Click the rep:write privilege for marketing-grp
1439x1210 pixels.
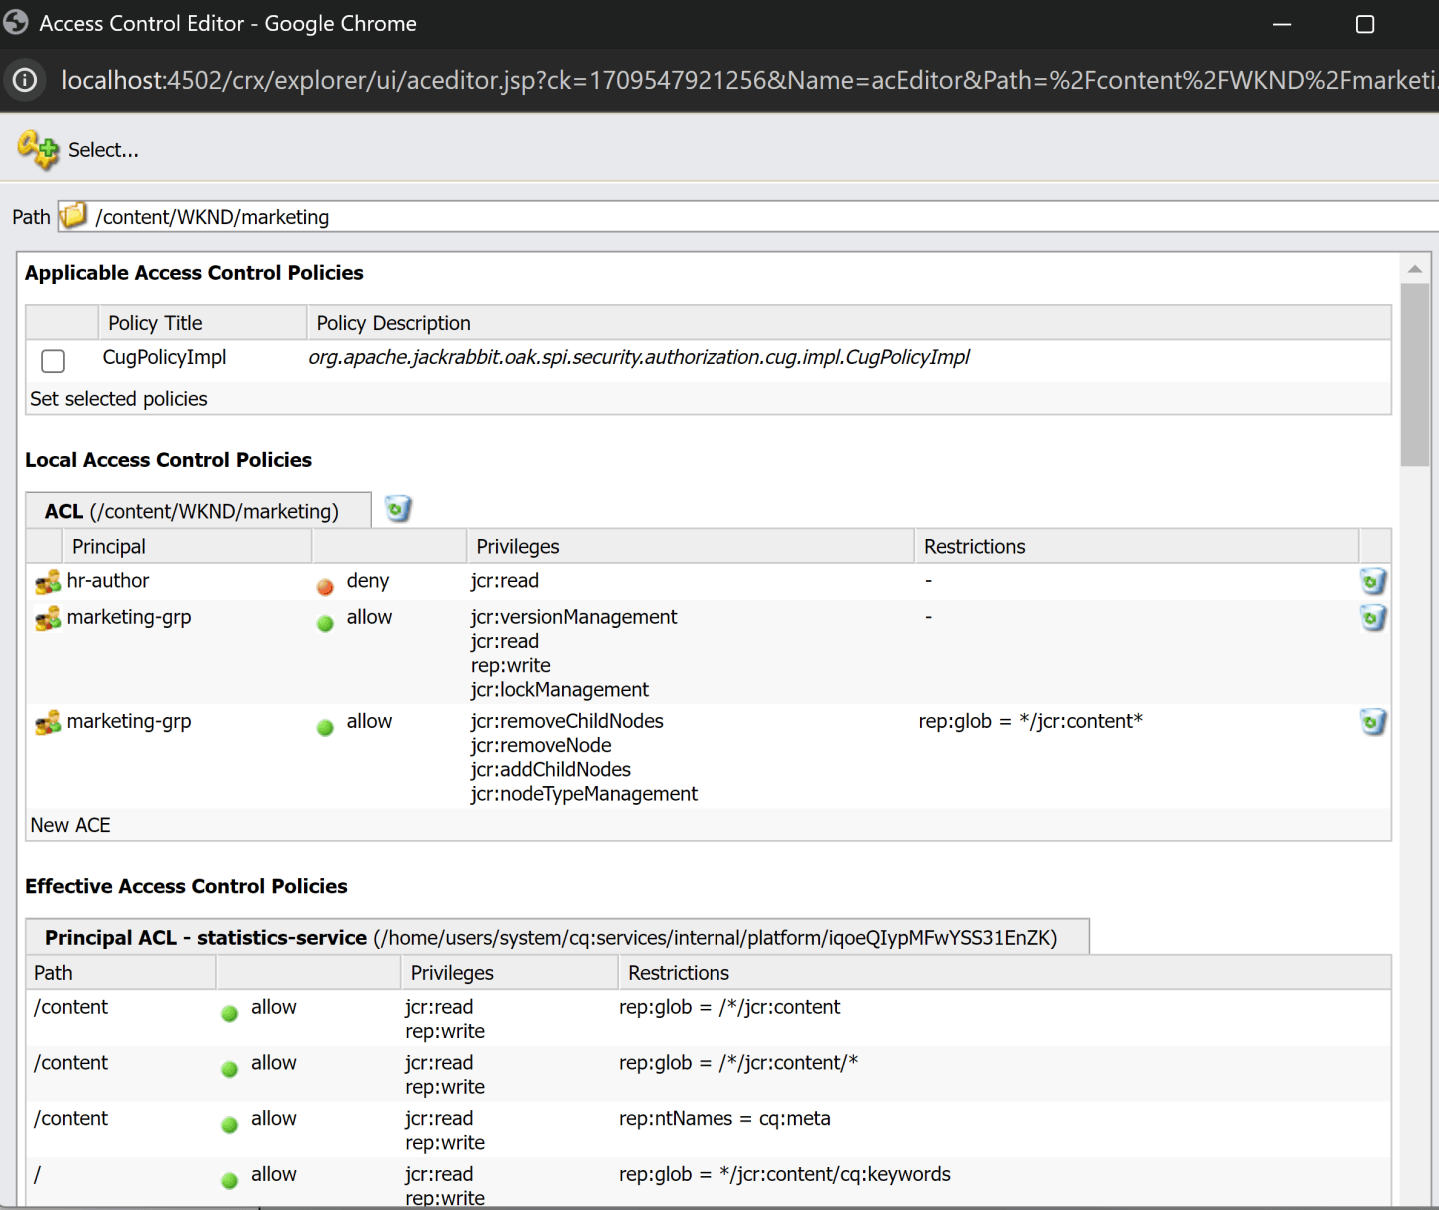point(510,666)
